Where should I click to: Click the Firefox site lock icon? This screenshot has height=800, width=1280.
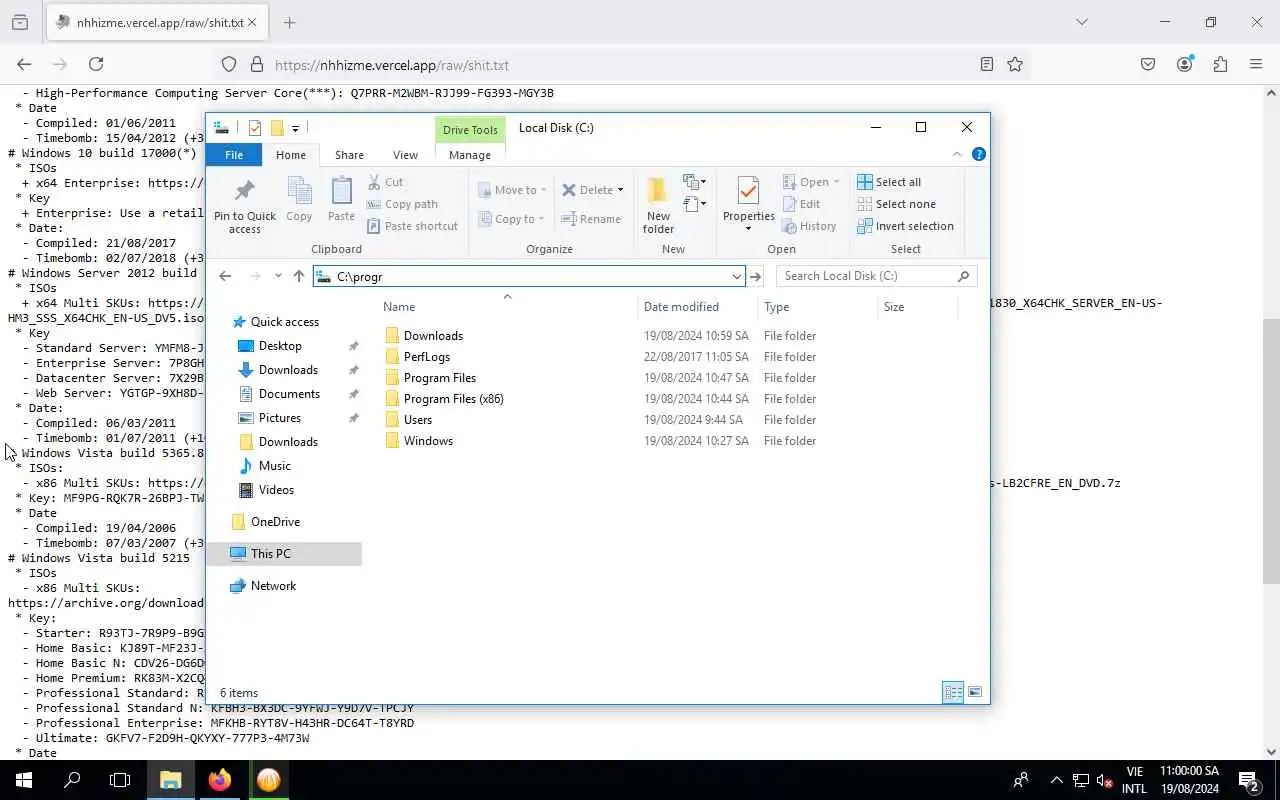tap(257, 64)
